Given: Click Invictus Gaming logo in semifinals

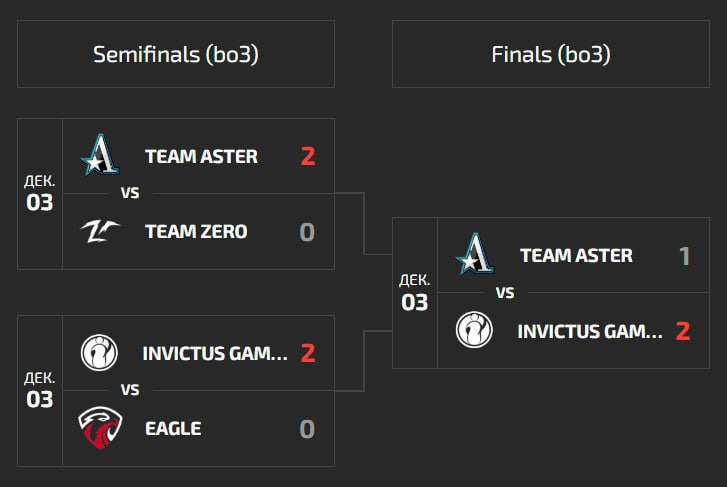Looking at the screenshot, I should coord(99,352).
